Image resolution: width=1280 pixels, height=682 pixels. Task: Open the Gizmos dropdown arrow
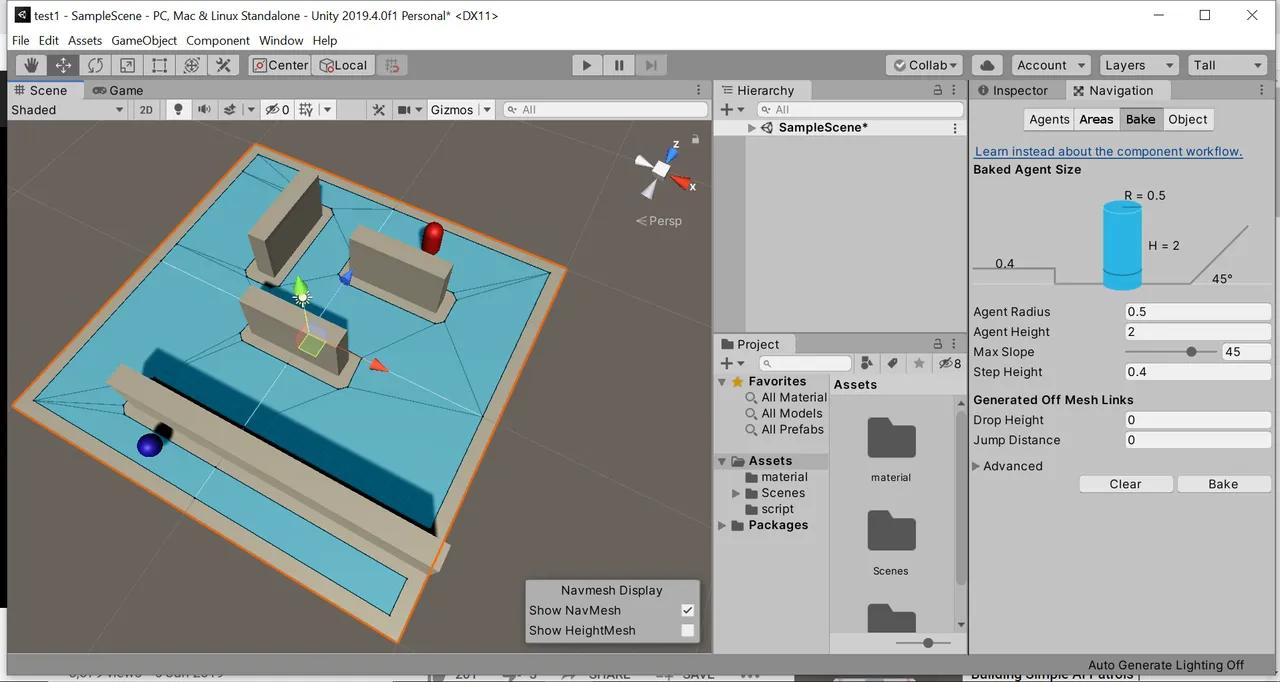coord(487,110)
